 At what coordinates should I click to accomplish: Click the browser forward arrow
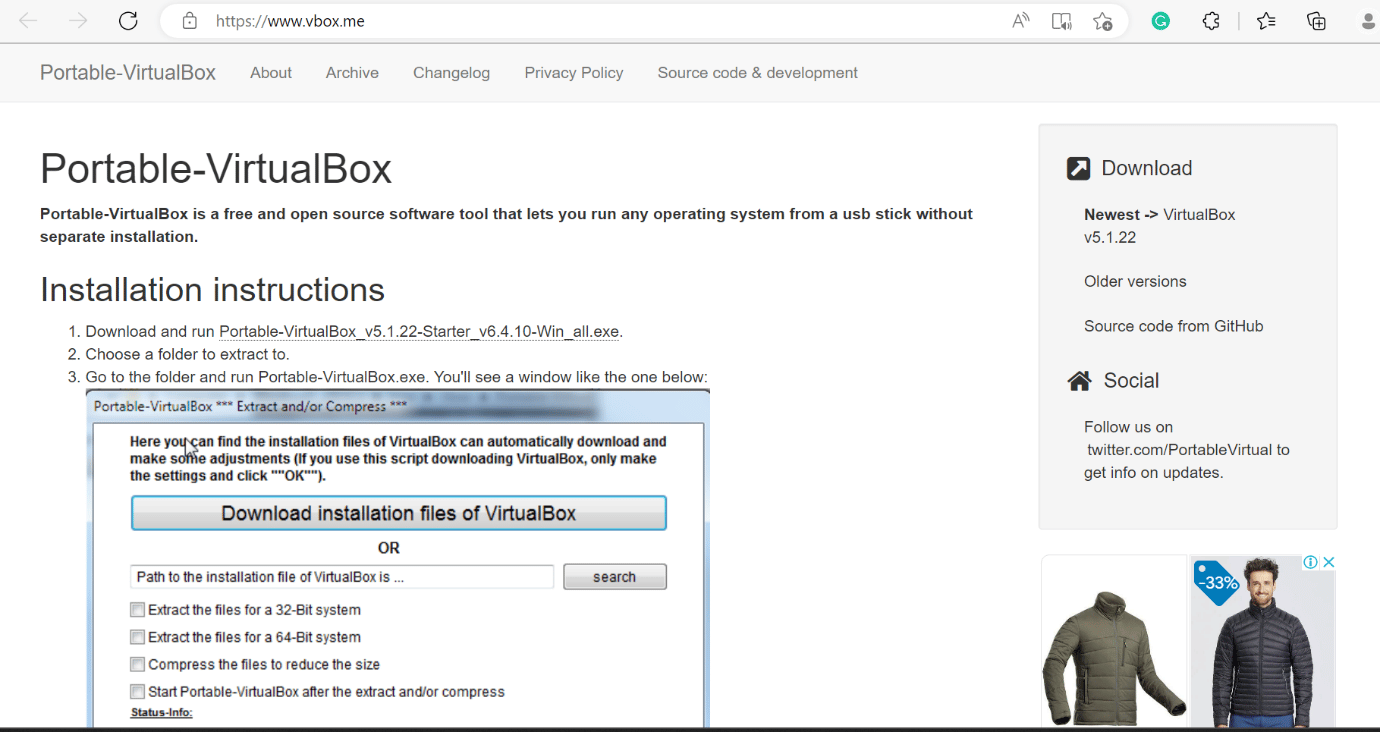point(78,21)
